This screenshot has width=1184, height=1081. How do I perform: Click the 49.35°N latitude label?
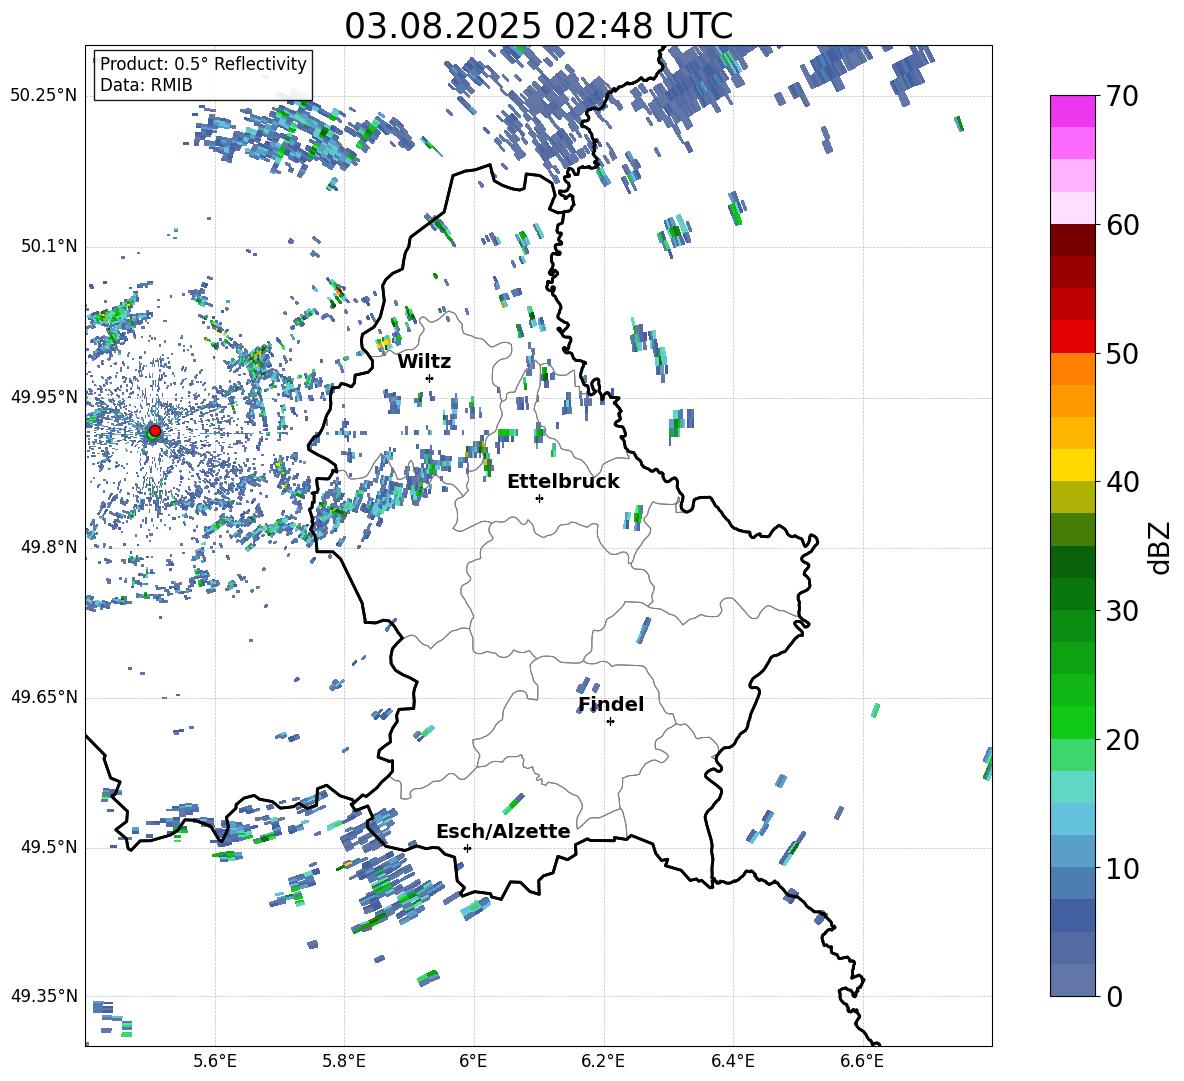[44, 996]
